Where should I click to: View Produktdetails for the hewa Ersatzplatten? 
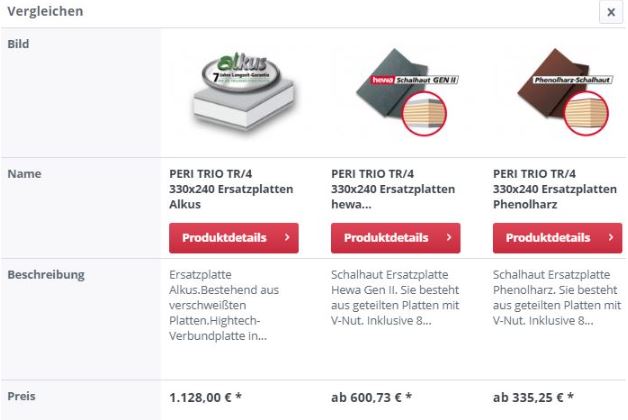pyautogui.click(x=396, y=238)
